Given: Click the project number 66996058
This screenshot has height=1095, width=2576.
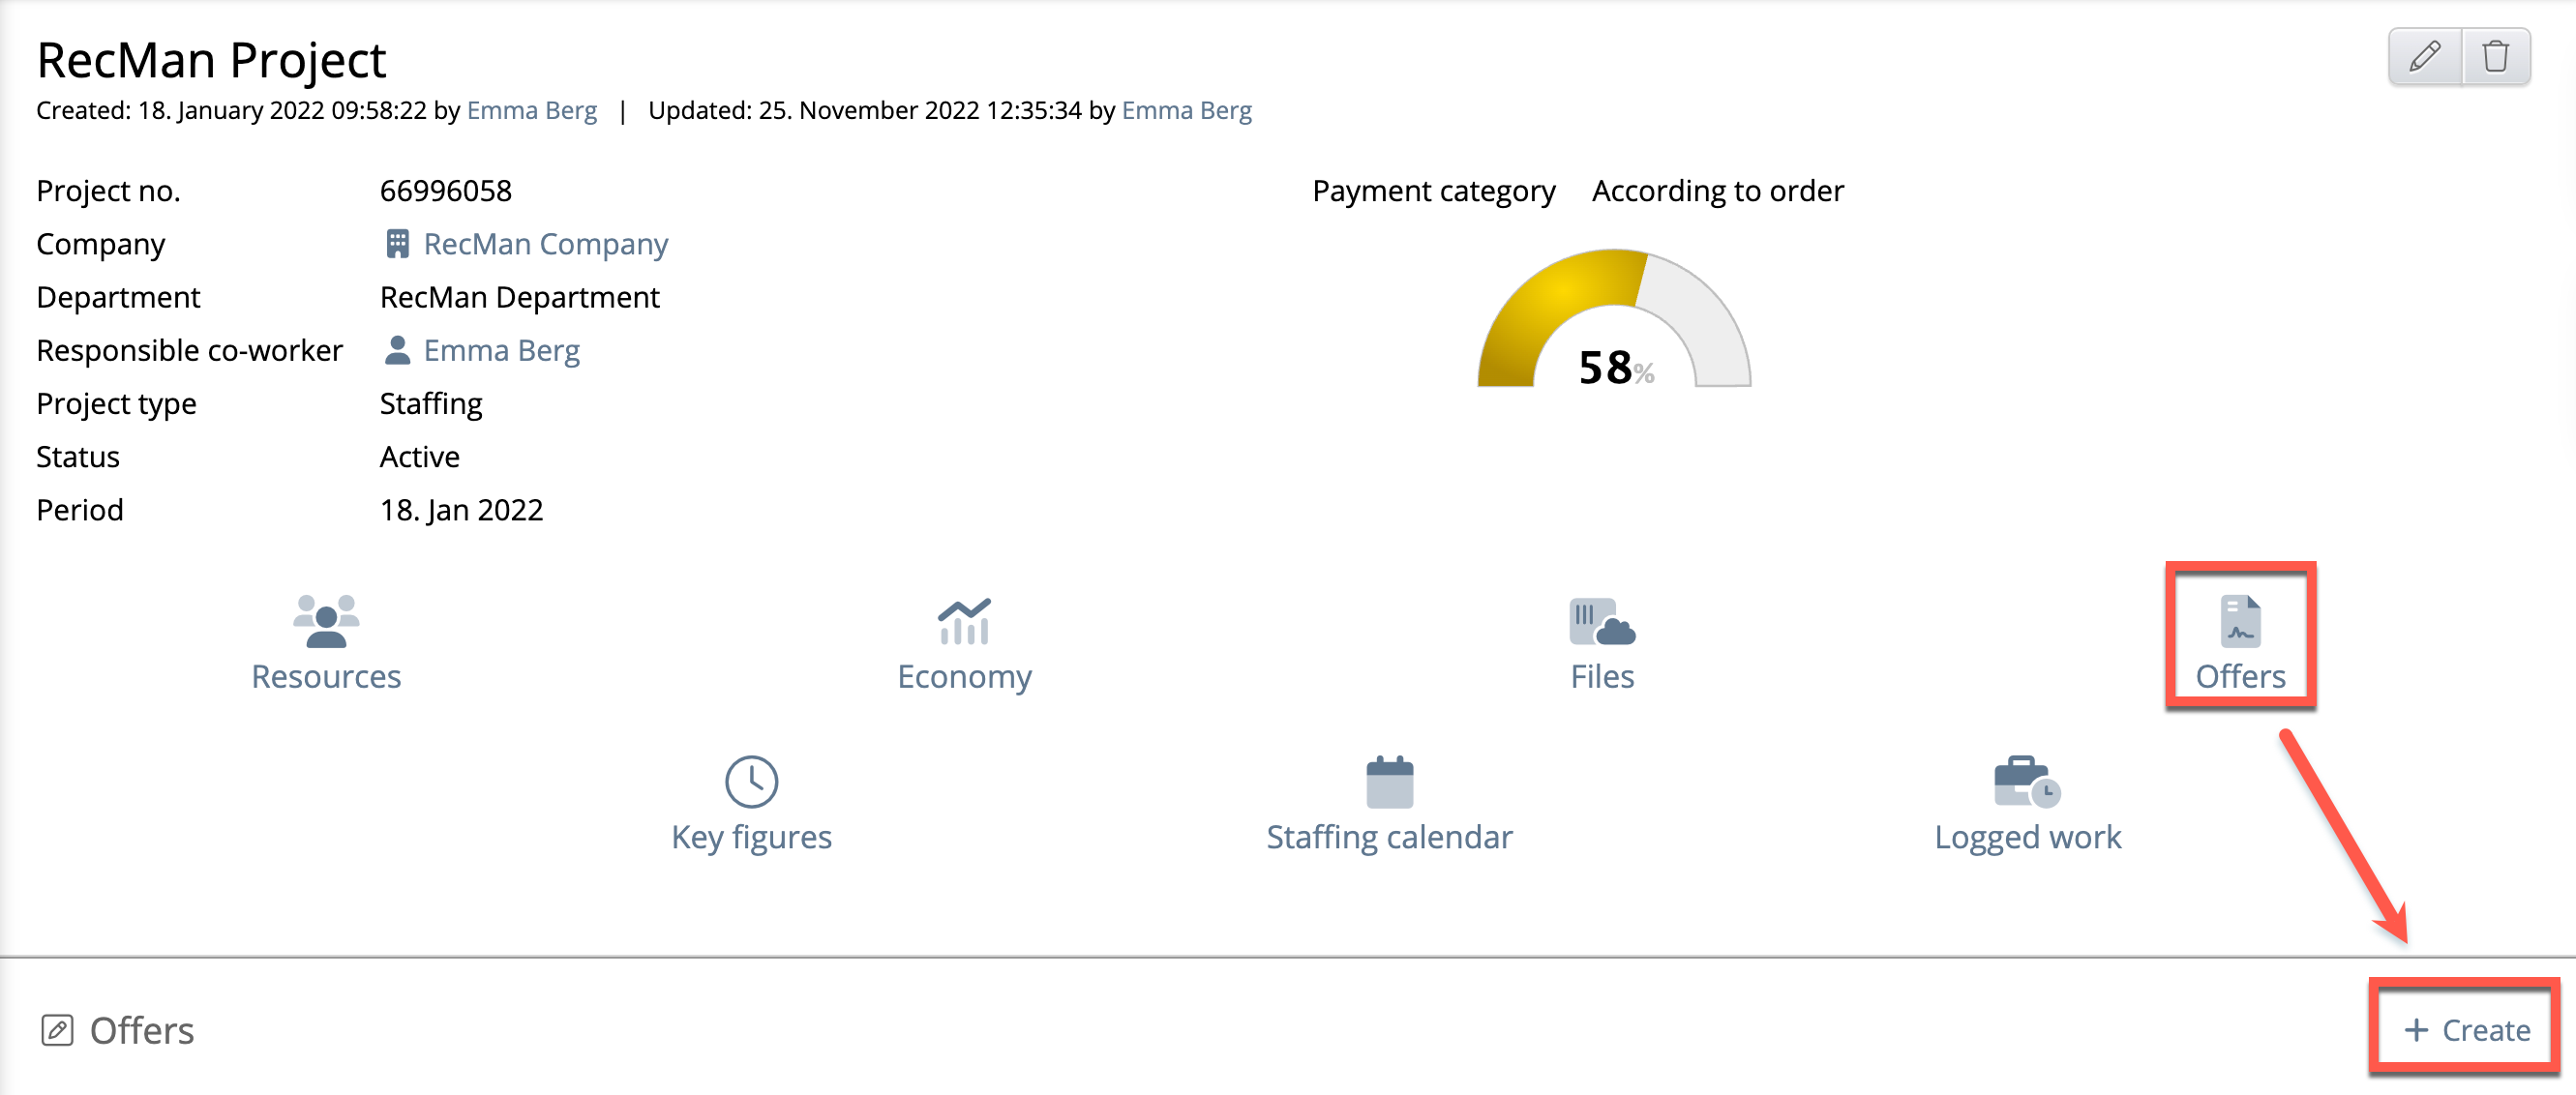Looking at the screenshot, I should tap(446, 190).
